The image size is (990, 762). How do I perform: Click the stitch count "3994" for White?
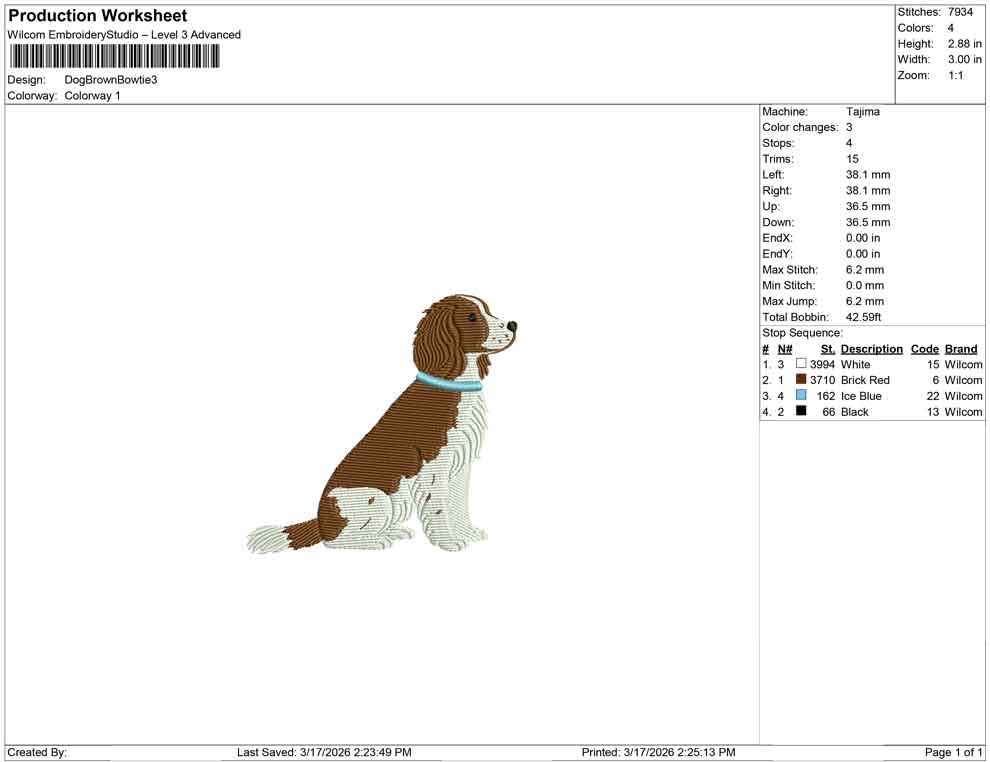[822, 364]
